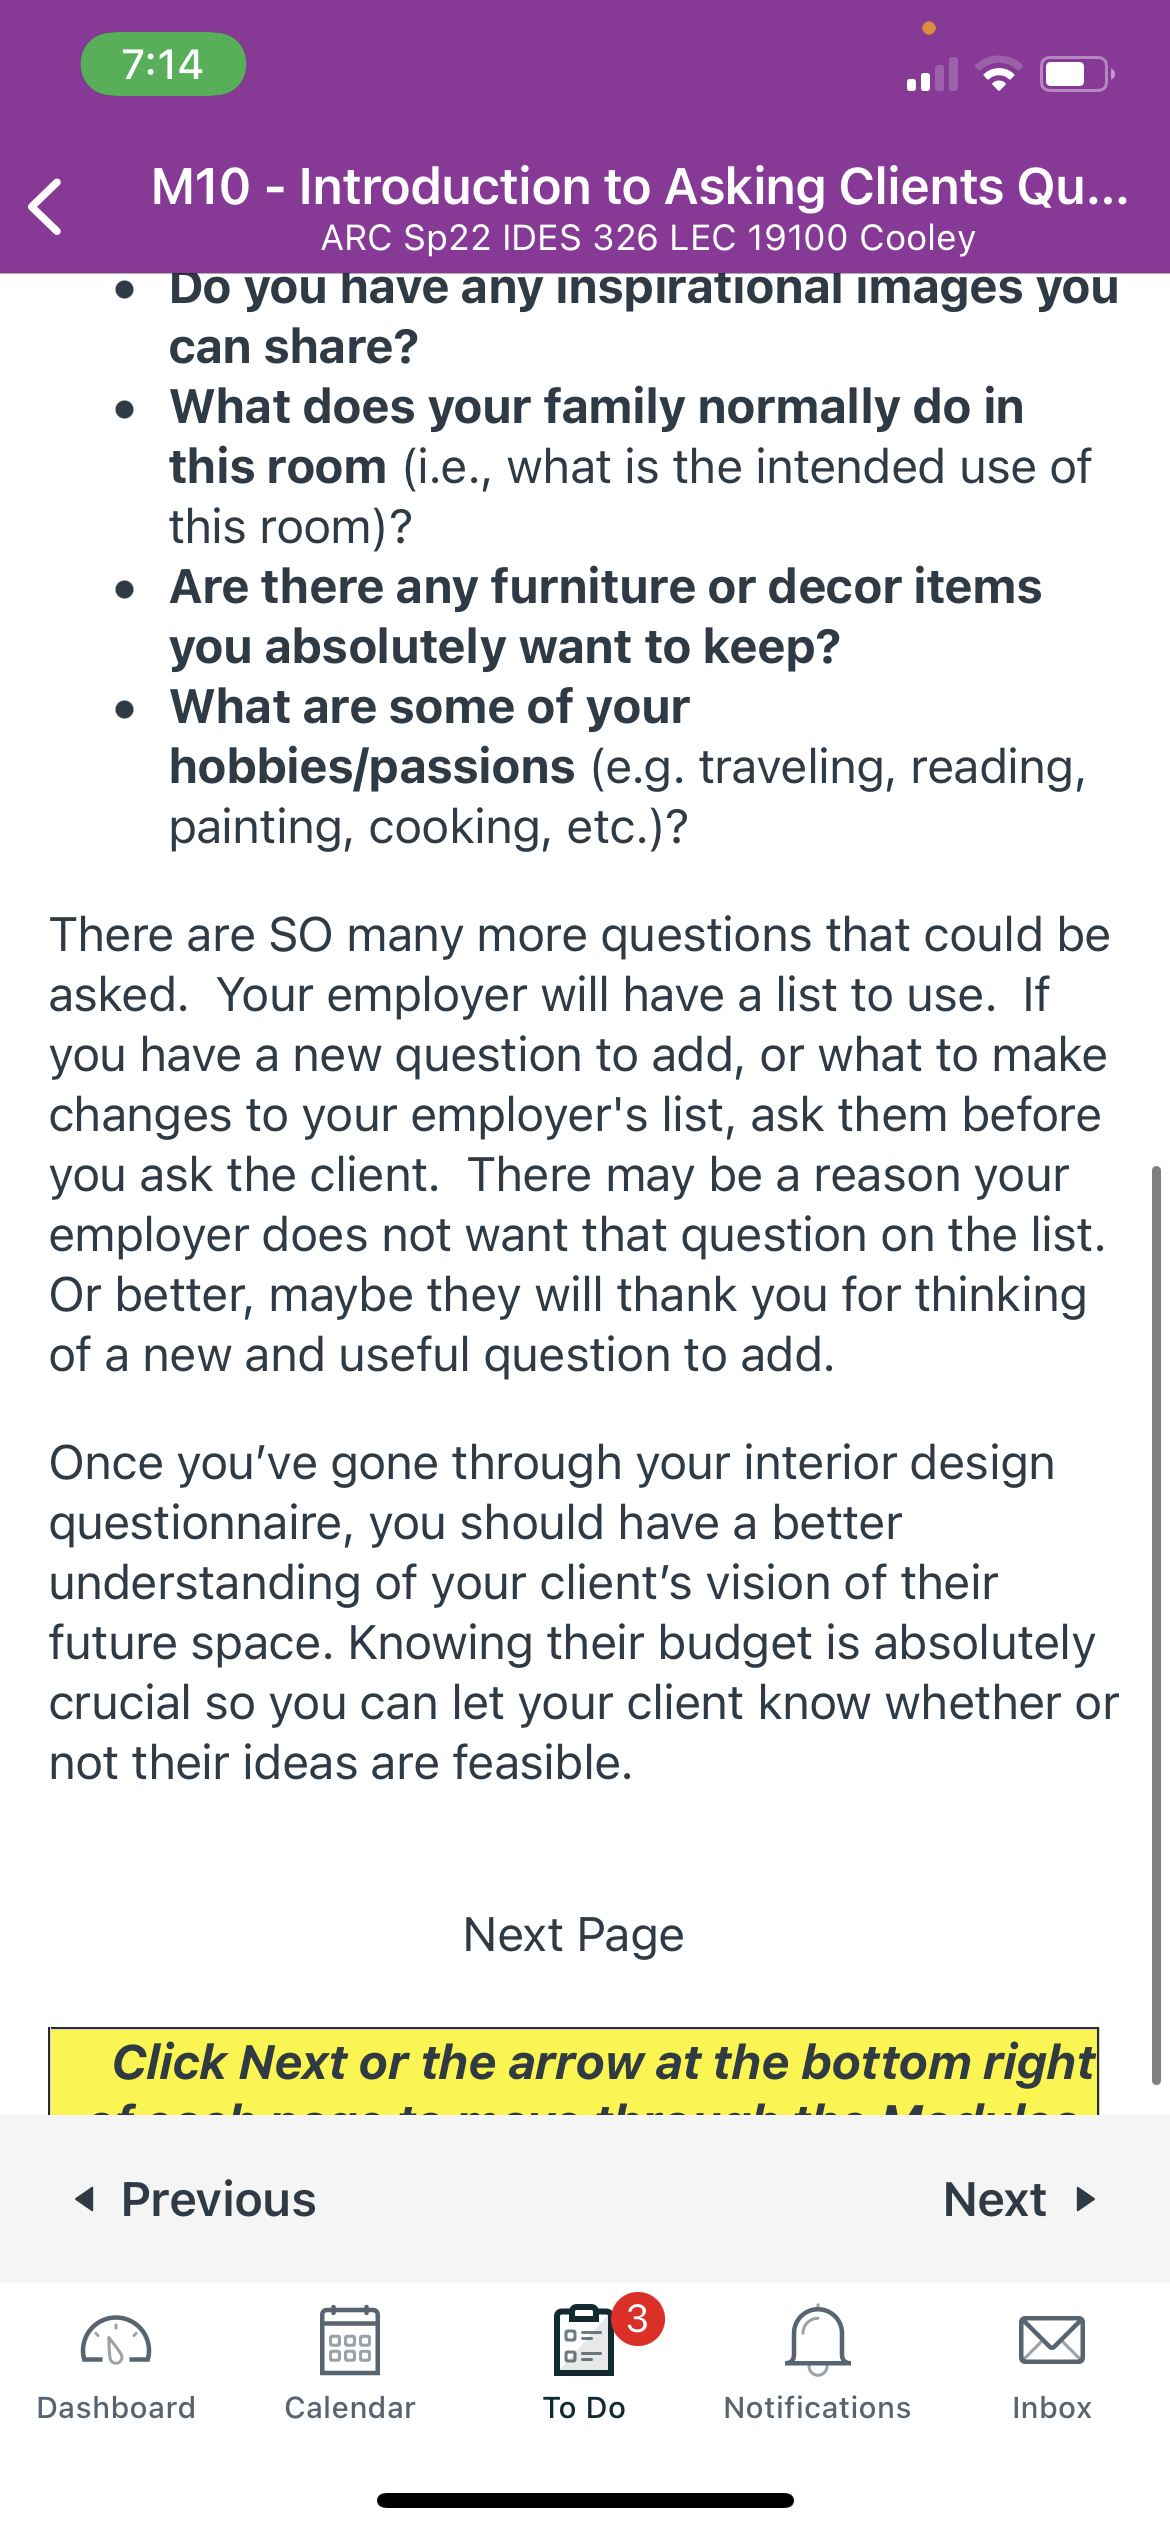Tap the battery indicator in status bar

(1078, 74)
